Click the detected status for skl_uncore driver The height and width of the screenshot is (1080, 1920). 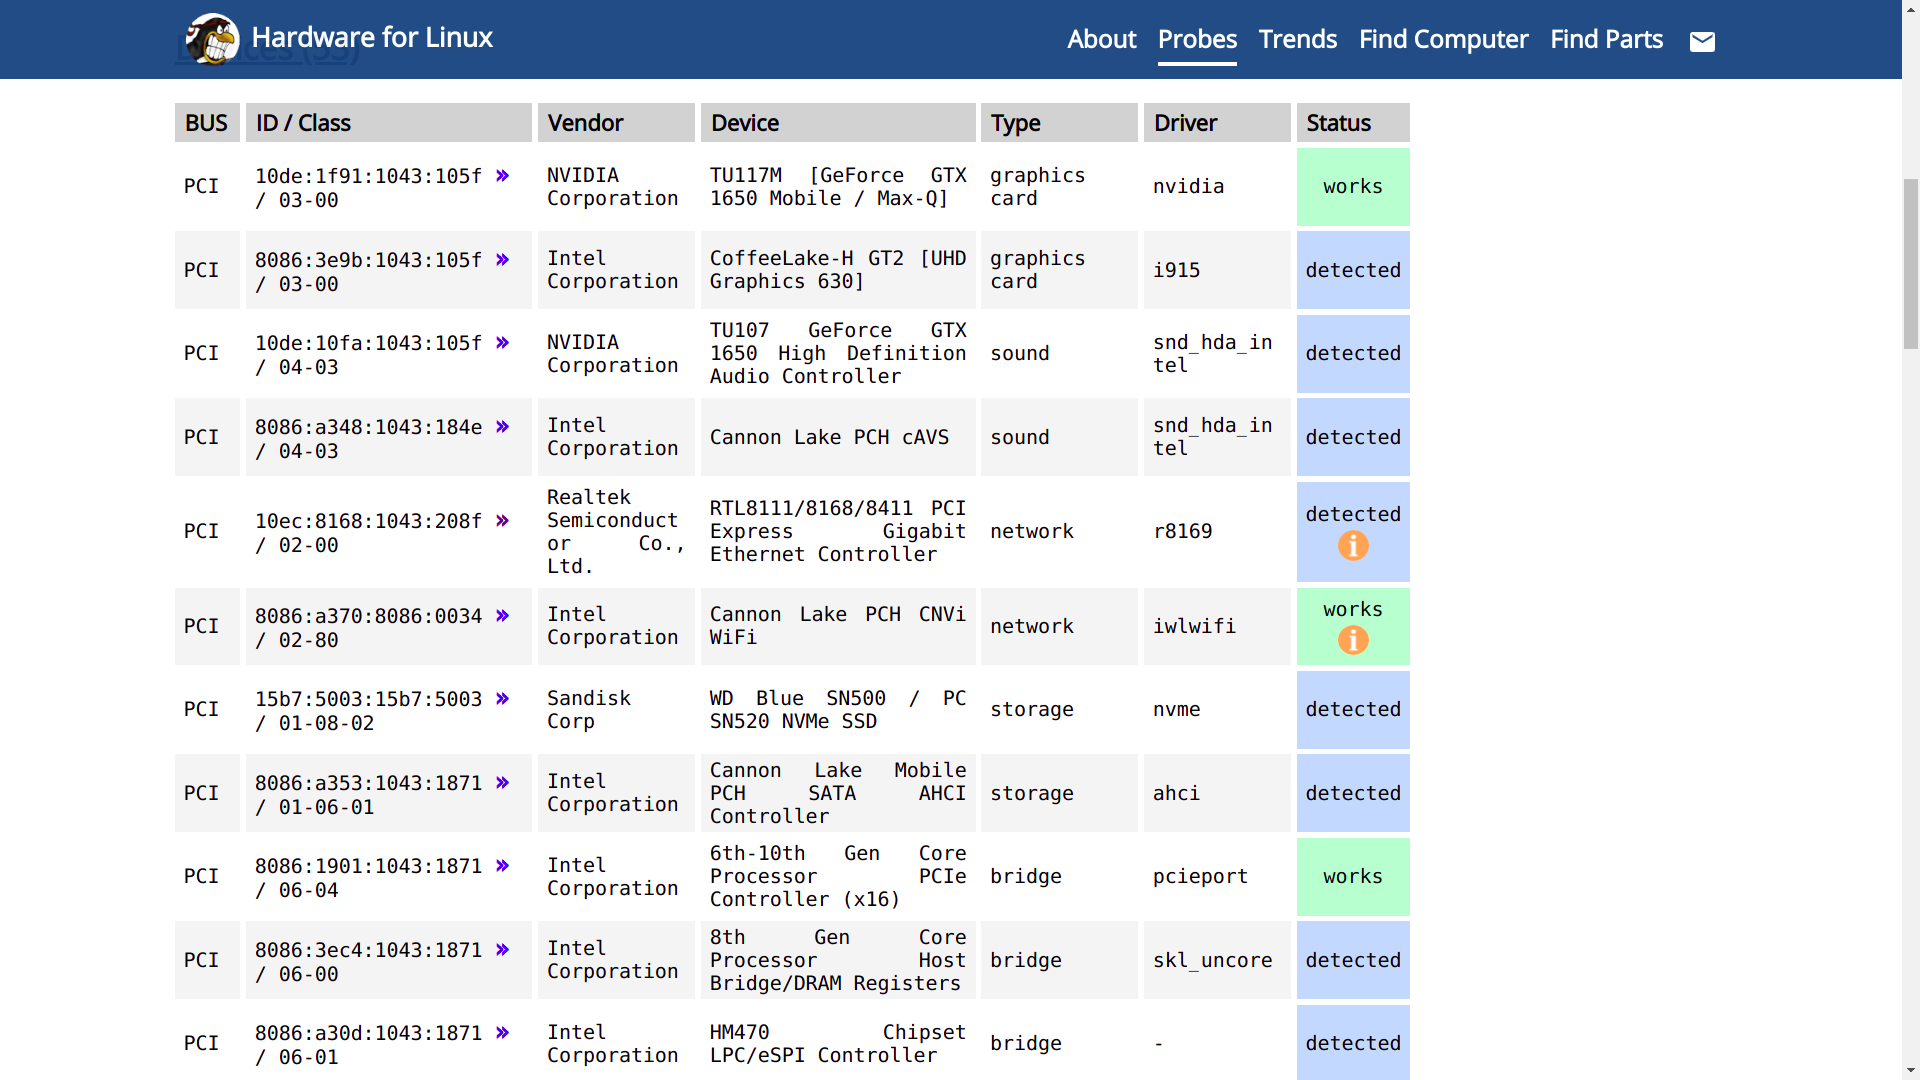(x=1353, y=960)
